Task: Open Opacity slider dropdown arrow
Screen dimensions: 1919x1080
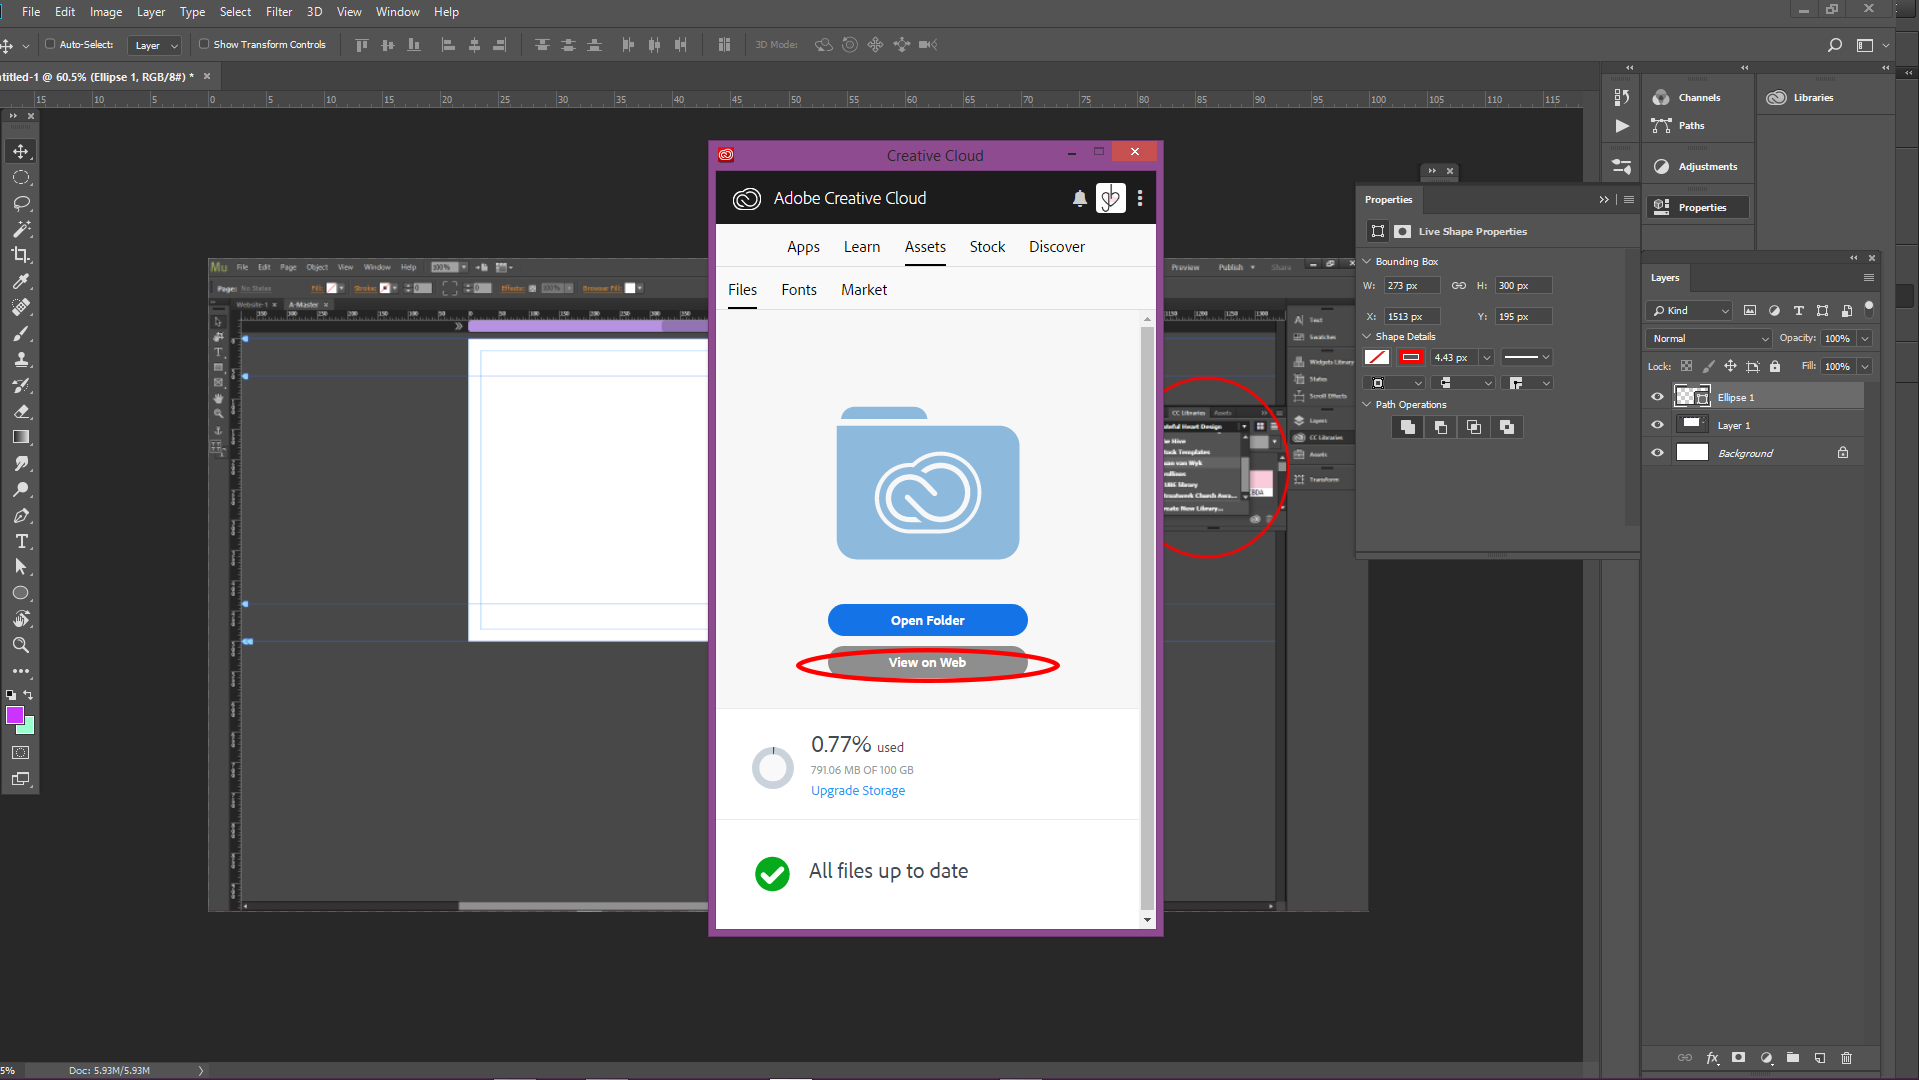Action: pos(1865,338)
